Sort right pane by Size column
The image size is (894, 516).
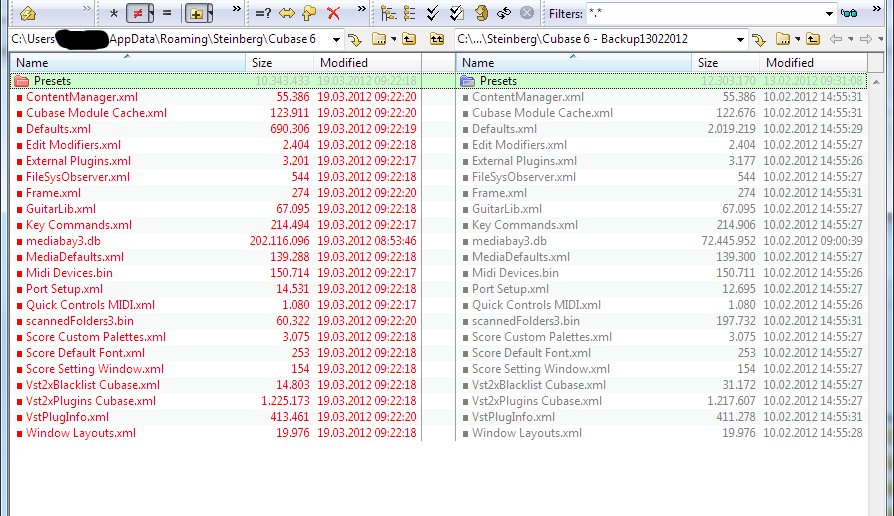[x=725, y=63]
